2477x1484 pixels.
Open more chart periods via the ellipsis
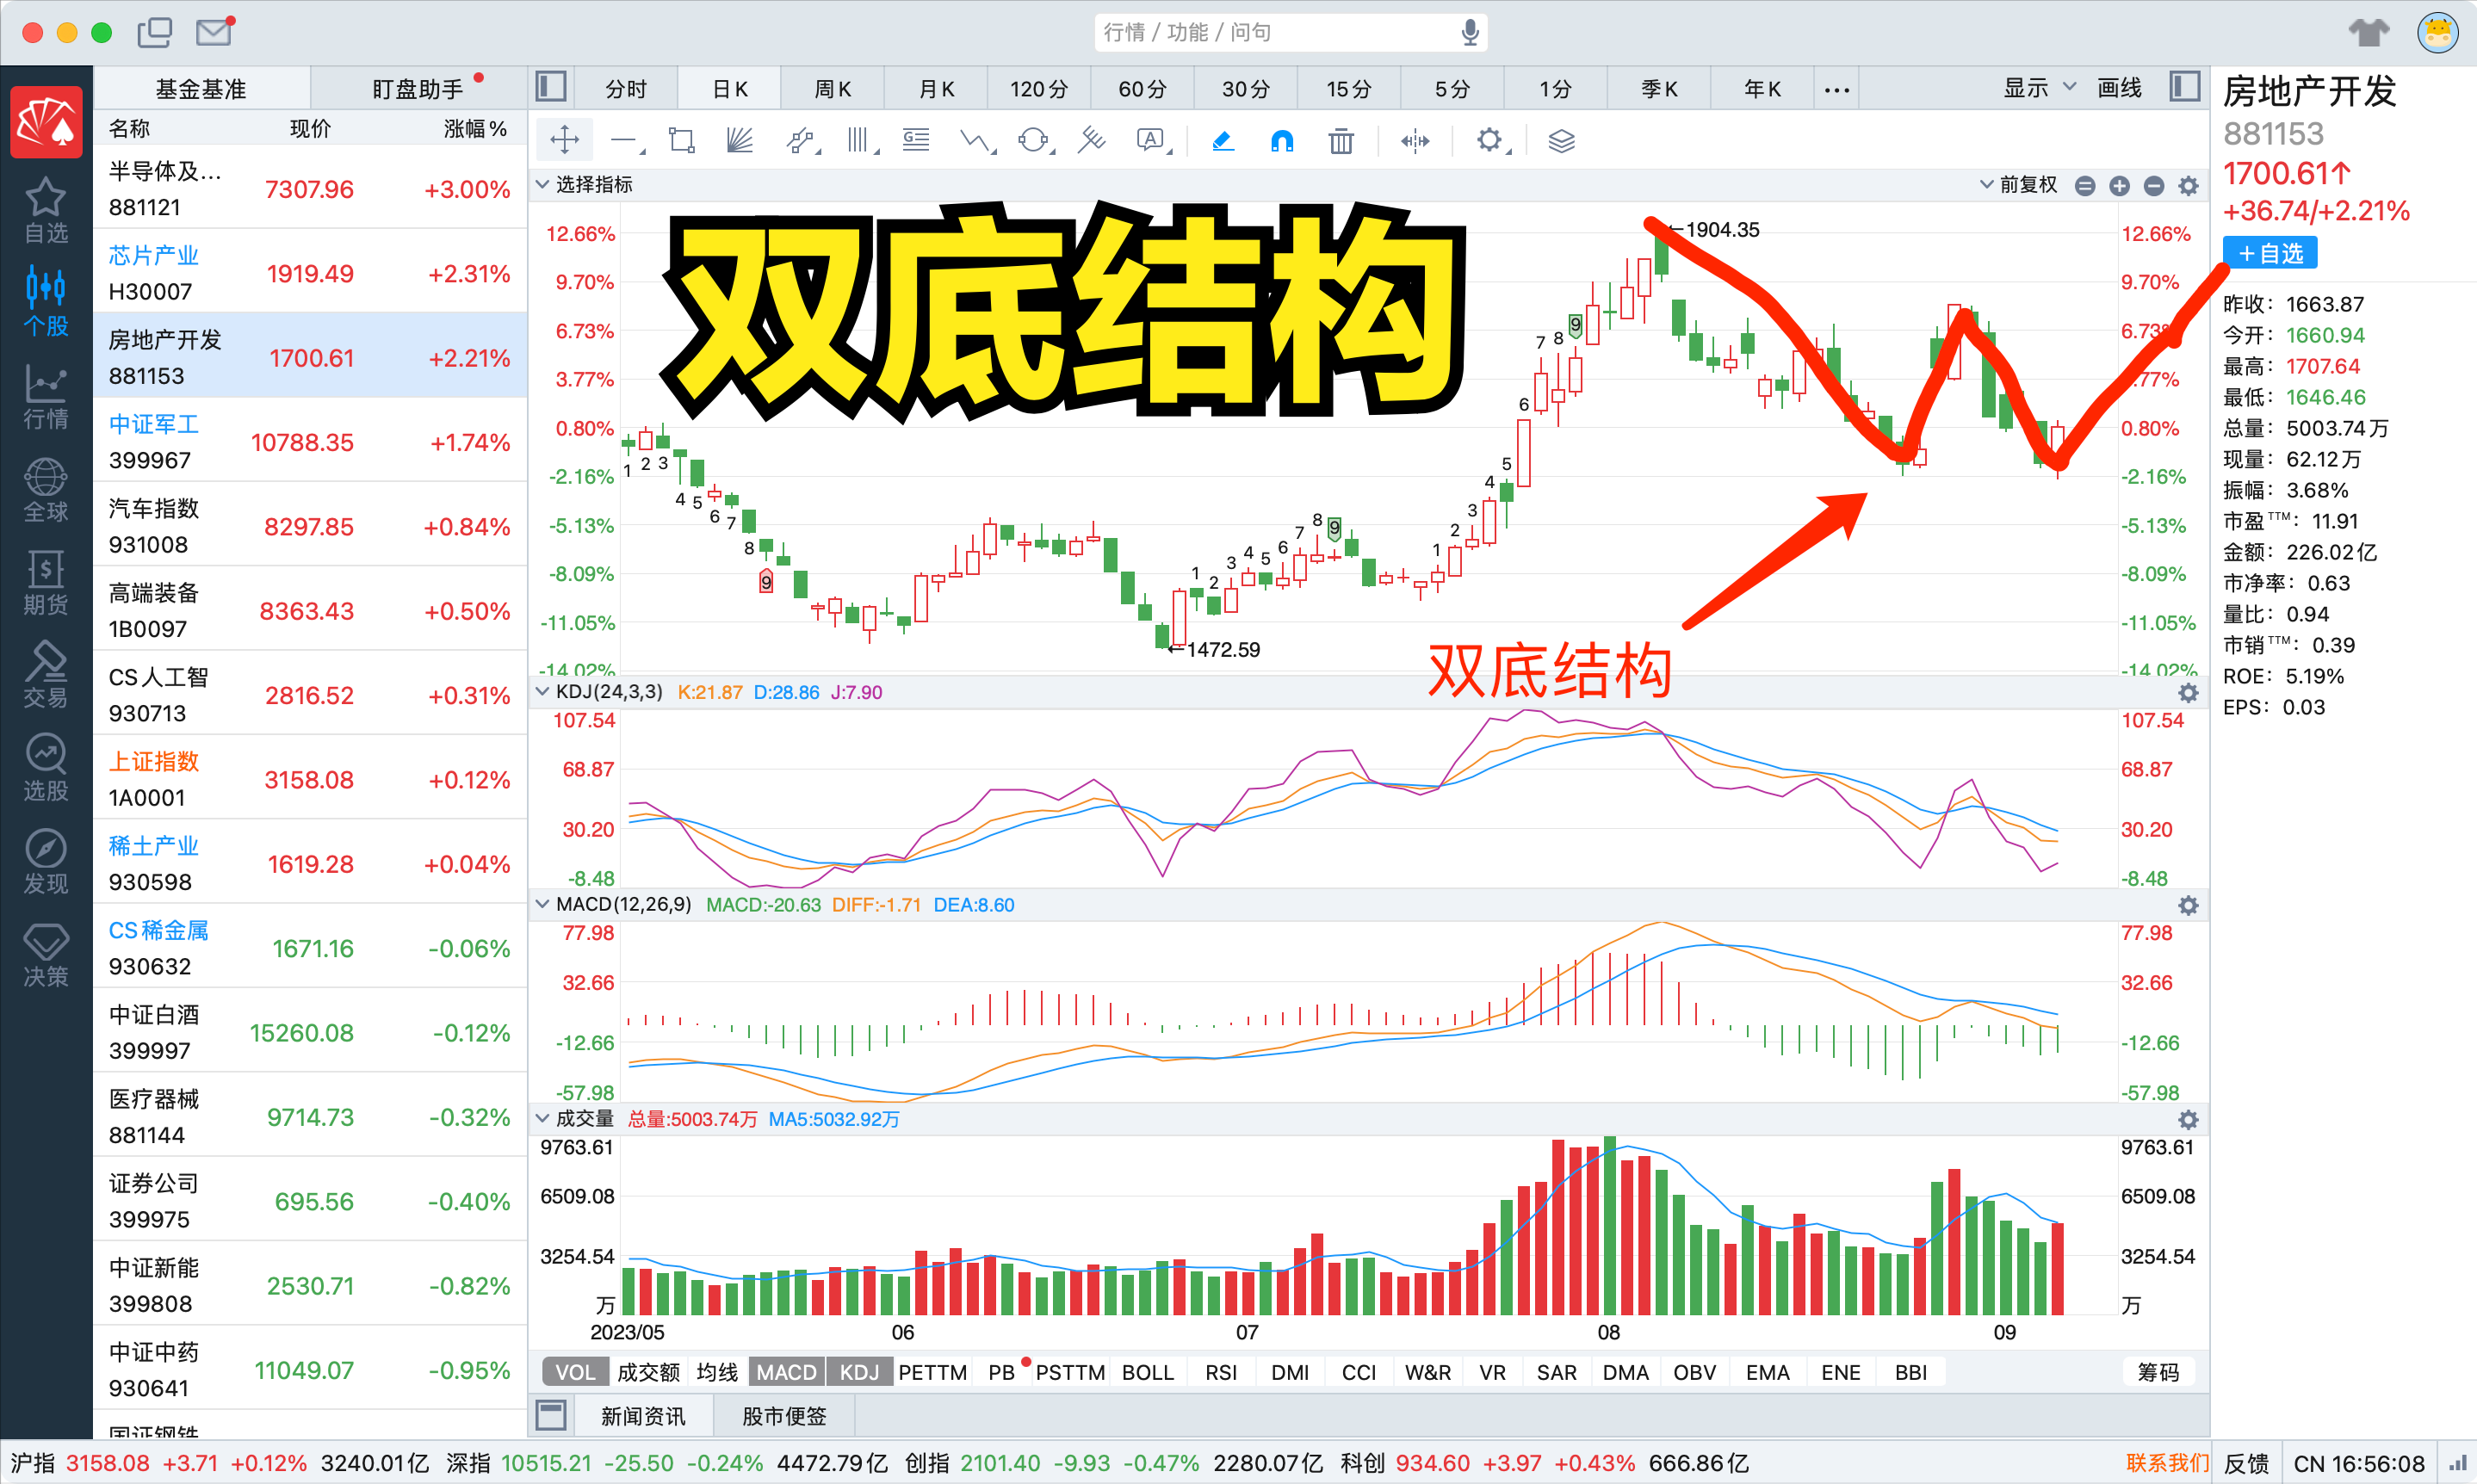[x=1836, y=89]
